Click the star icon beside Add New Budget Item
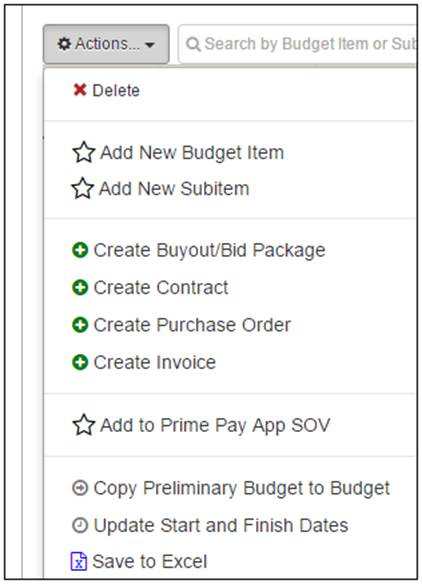This screenshot has height=584, width=422. (x=83, y=152)
